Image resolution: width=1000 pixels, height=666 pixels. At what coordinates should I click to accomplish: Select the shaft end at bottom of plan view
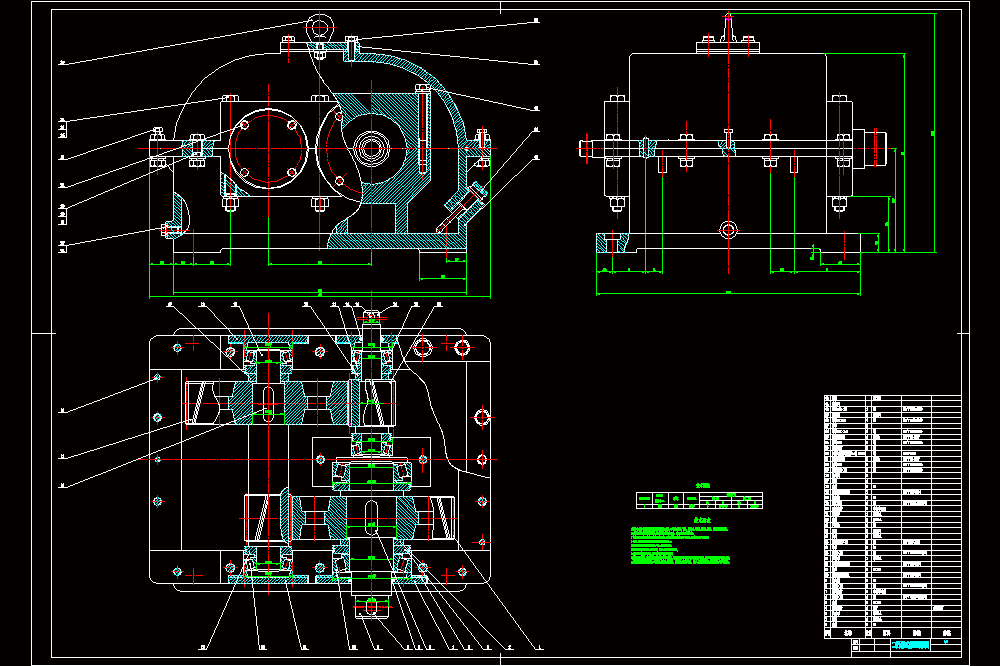[371, 607]
